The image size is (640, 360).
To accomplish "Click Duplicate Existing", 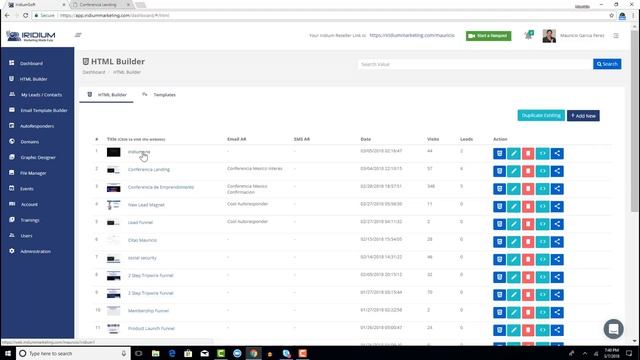I will [x=541, y=116].
